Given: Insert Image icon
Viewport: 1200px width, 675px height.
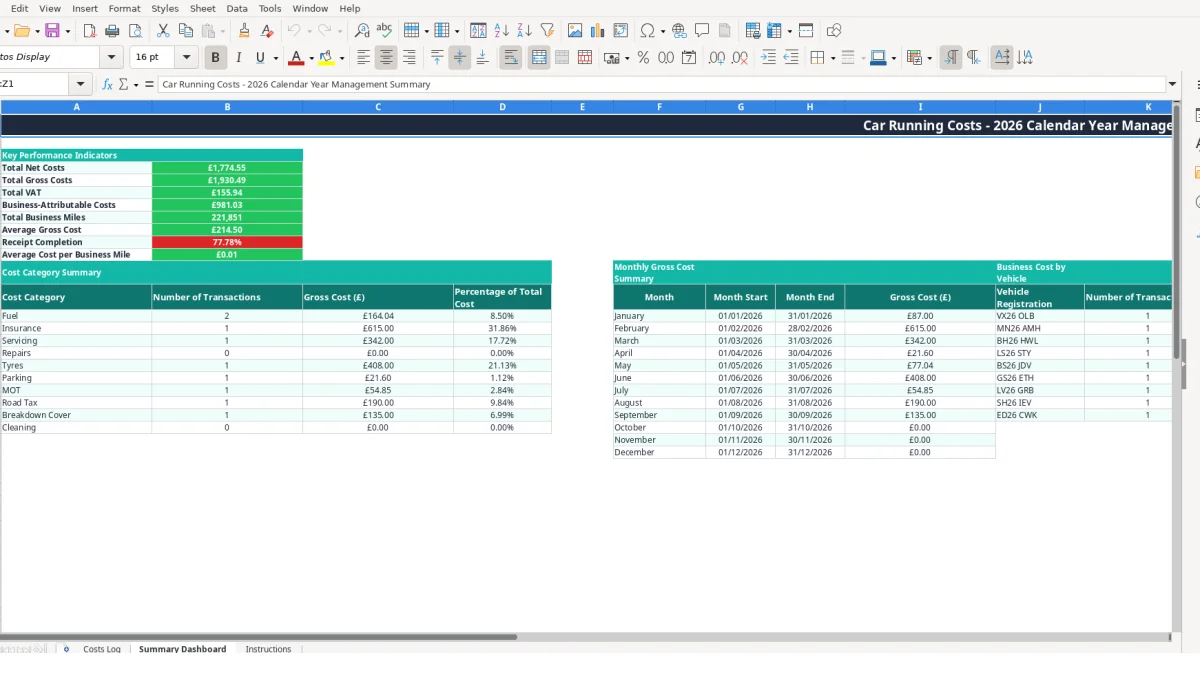Looking at the screenshot, I should (x=575, y=31).
